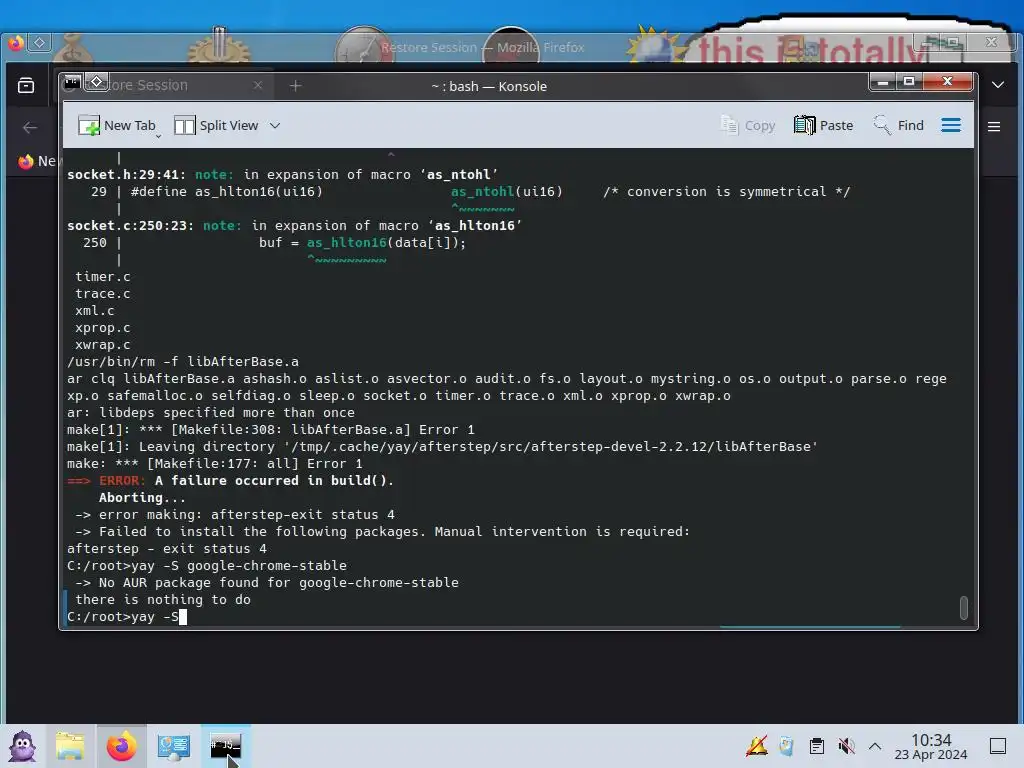Screen dimensions: 1024x768
Task: Click the text 'there is nothing to do'
Action: click(x=163, y=600)
